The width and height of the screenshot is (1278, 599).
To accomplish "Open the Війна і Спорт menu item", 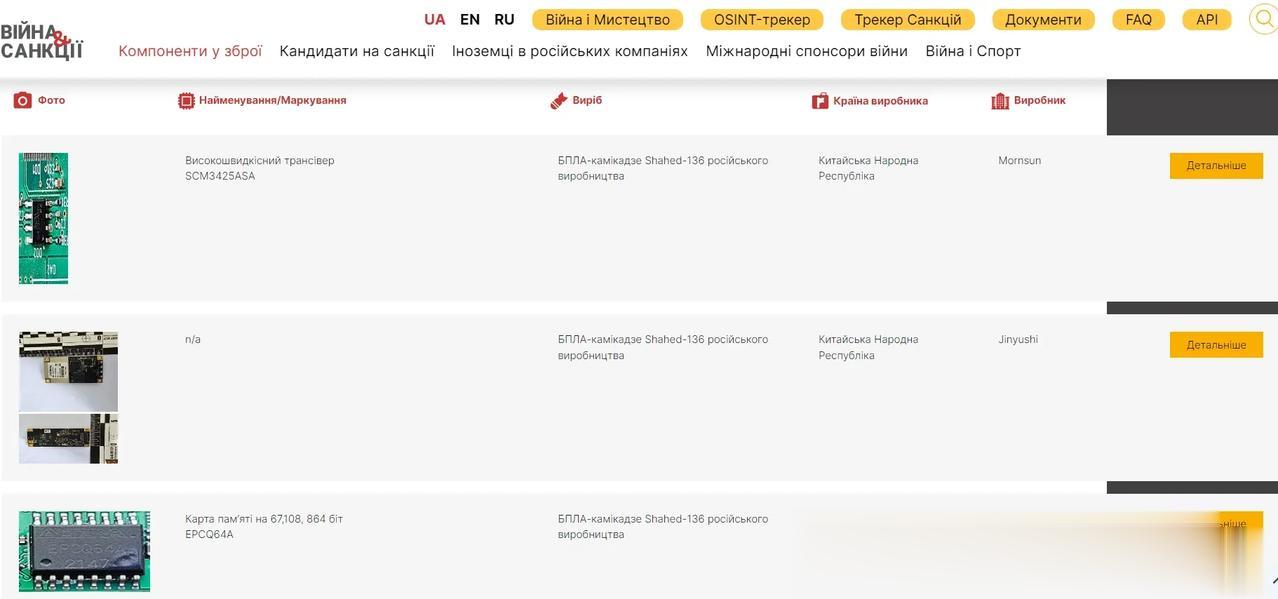I will click(973, 51).
